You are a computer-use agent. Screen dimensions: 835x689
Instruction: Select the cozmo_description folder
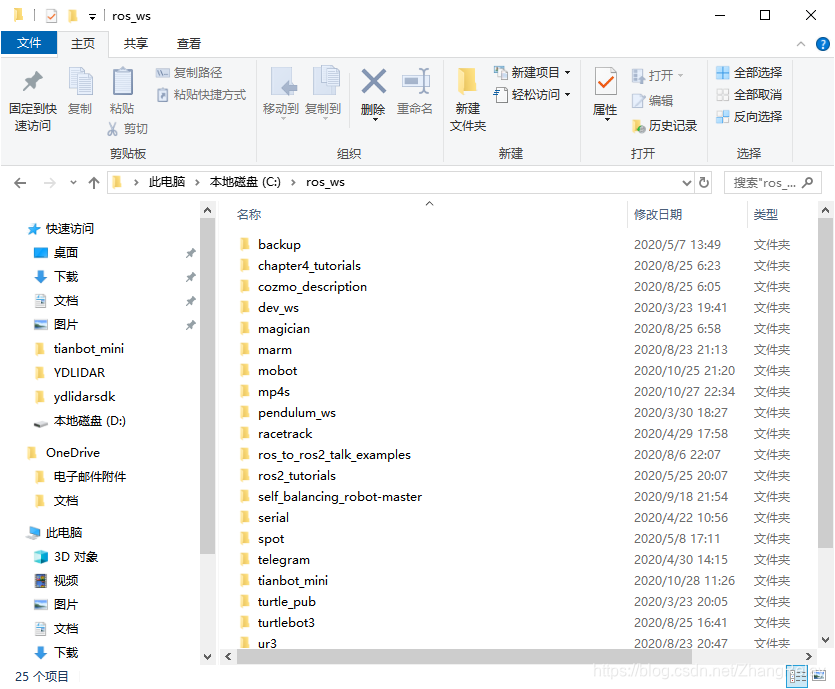(313, 287)
